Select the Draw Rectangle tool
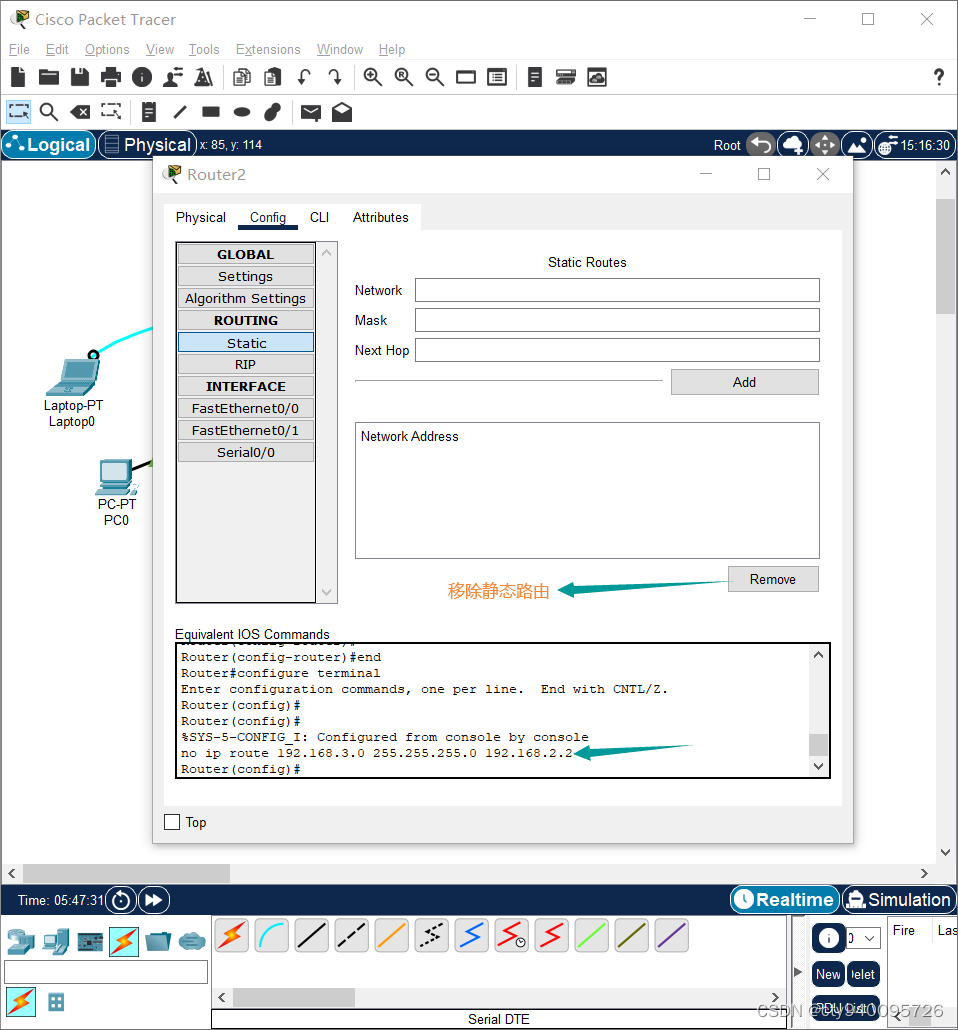This screenshot has height=1030, width=958. (211, 112)
